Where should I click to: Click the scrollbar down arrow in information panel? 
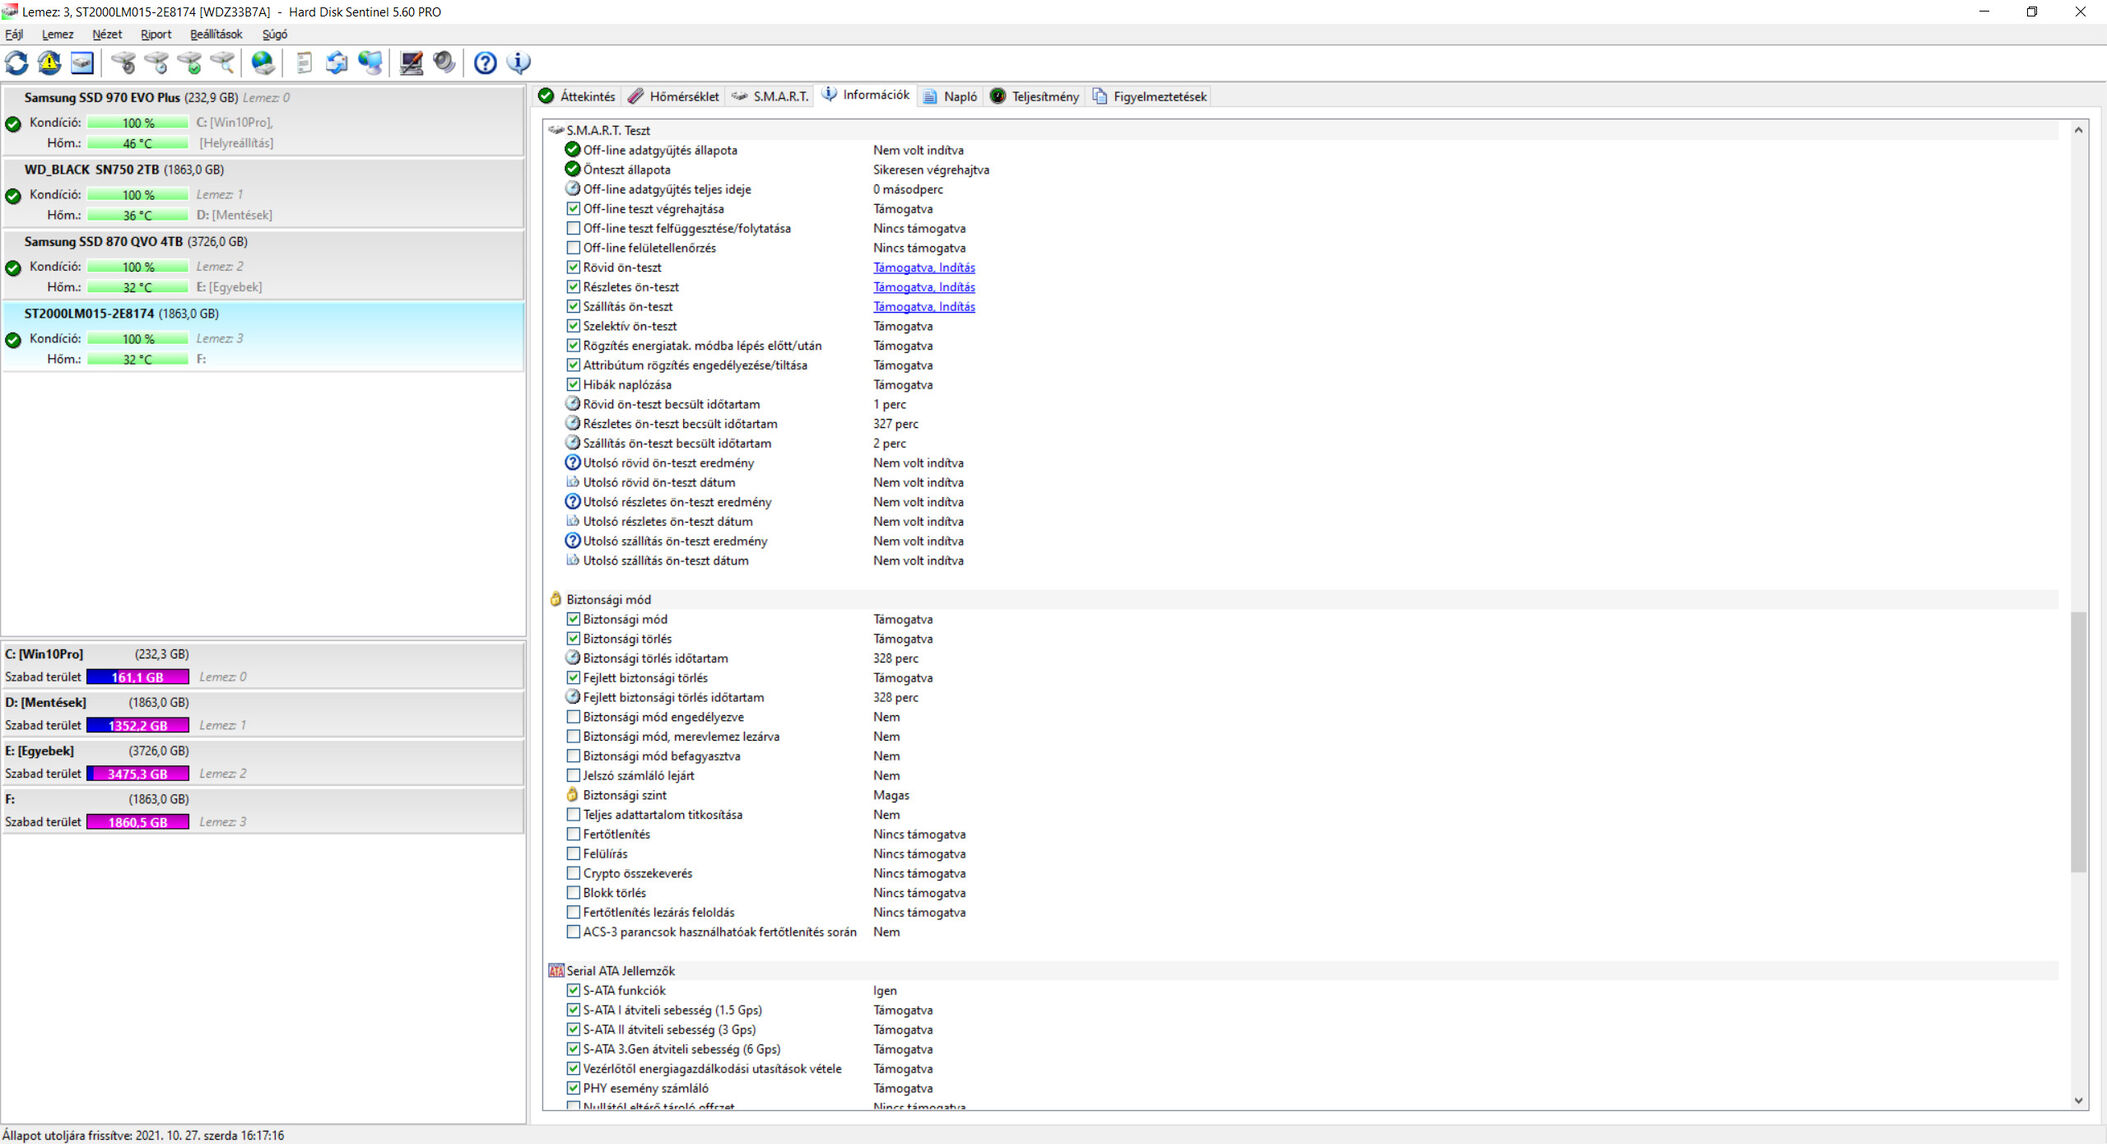tap(2078, 1100)
